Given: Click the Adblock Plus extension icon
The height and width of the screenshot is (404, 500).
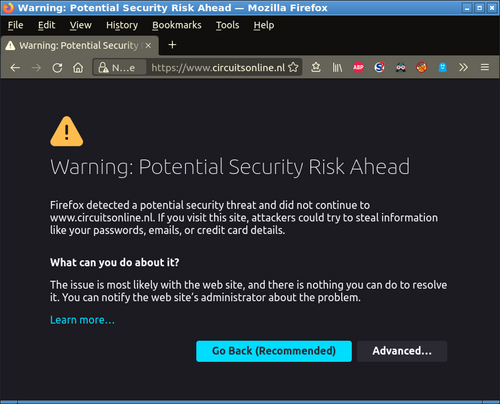Looking at the screenshot, I should pyautogui.click(x=358, y=68).
